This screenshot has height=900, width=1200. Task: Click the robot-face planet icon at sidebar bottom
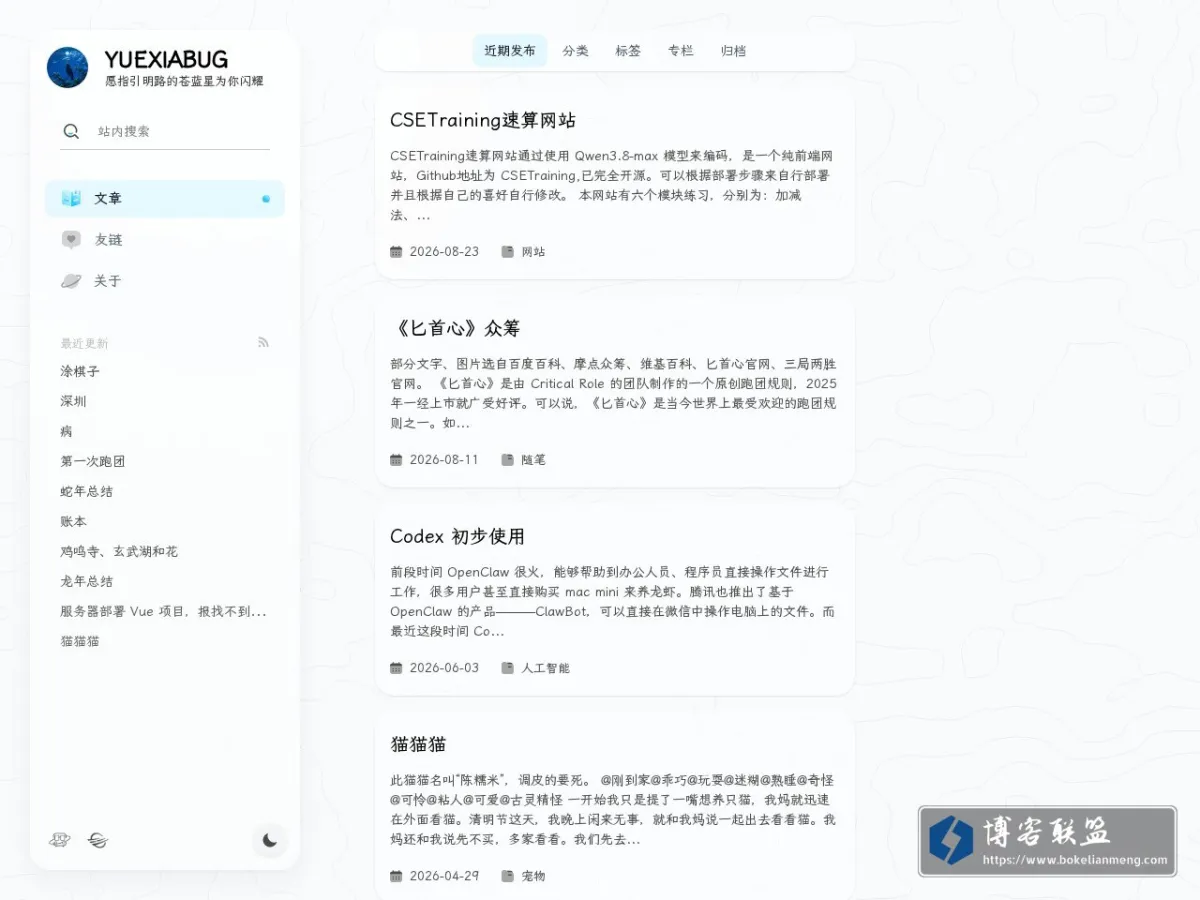tap(60, 840)
